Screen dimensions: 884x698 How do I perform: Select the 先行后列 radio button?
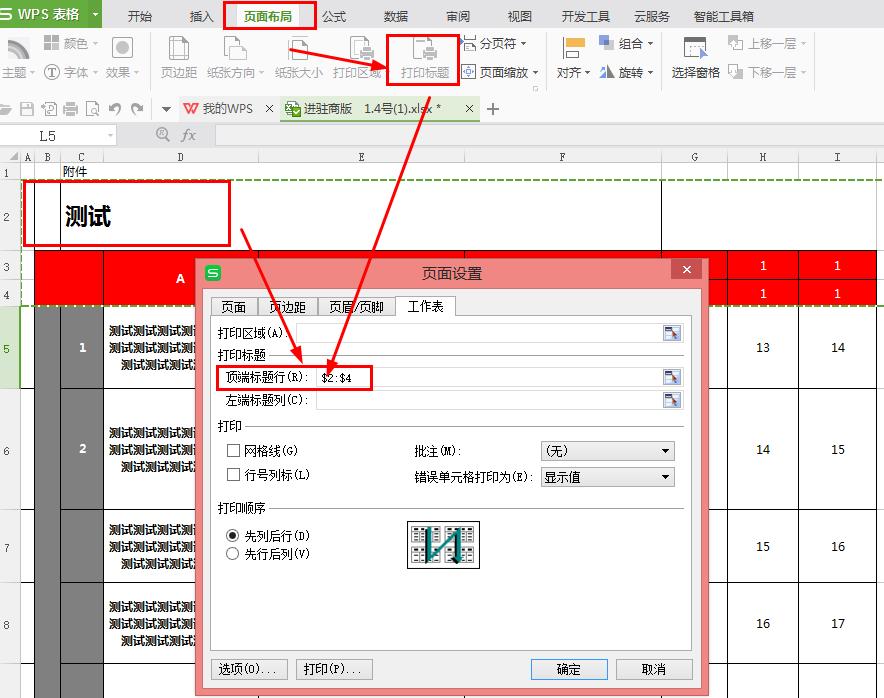pyautogui.click(x=231, y=552)
